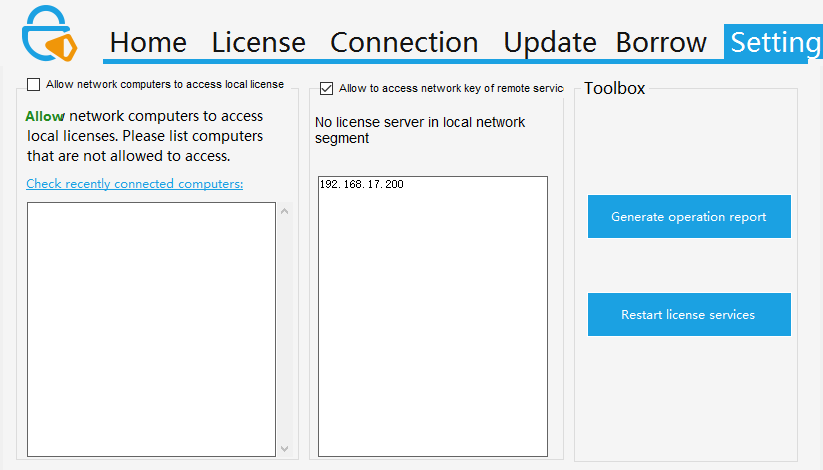Go to the Connection tab
The height and width of the screenshot is (470, 823).
(x=404, y=42)
